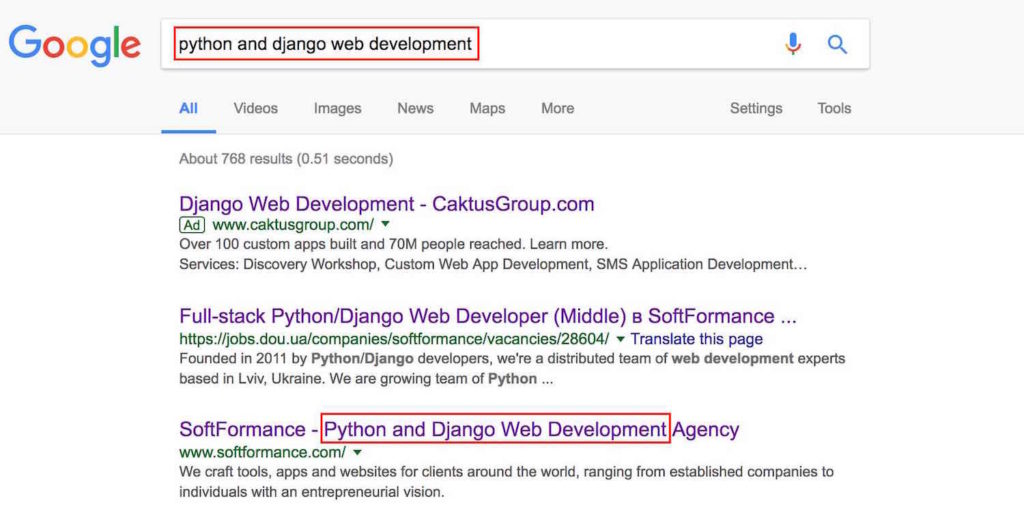Image resolution: width=1024 pixels, height=526 pixels.
Task: Click Translate this page link
Action: 696,339
